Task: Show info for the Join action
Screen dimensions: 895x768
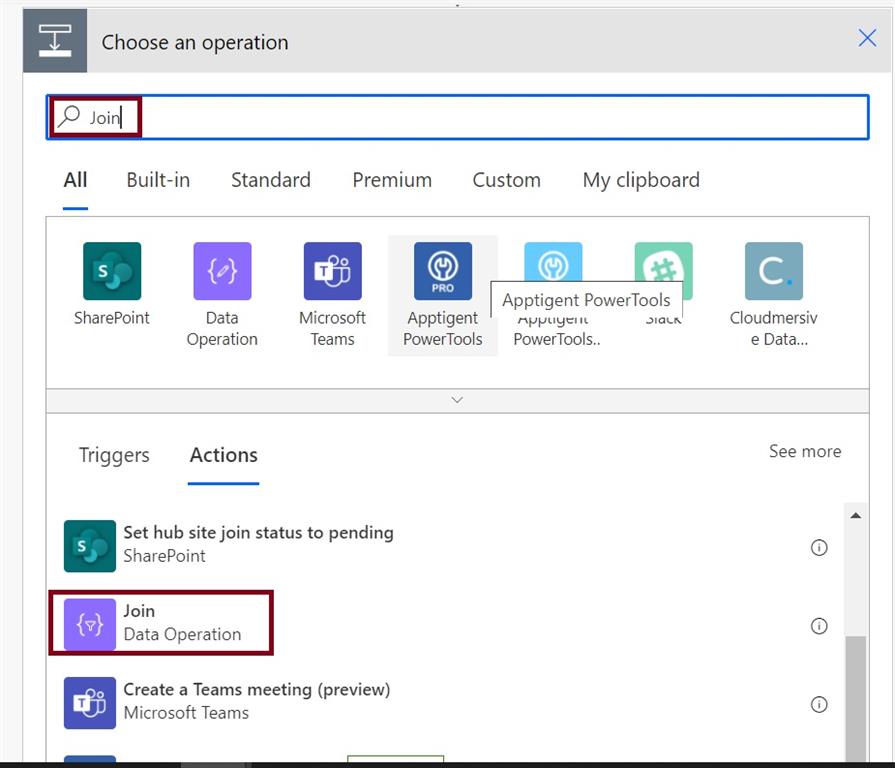Action: (x=819, y=626)
